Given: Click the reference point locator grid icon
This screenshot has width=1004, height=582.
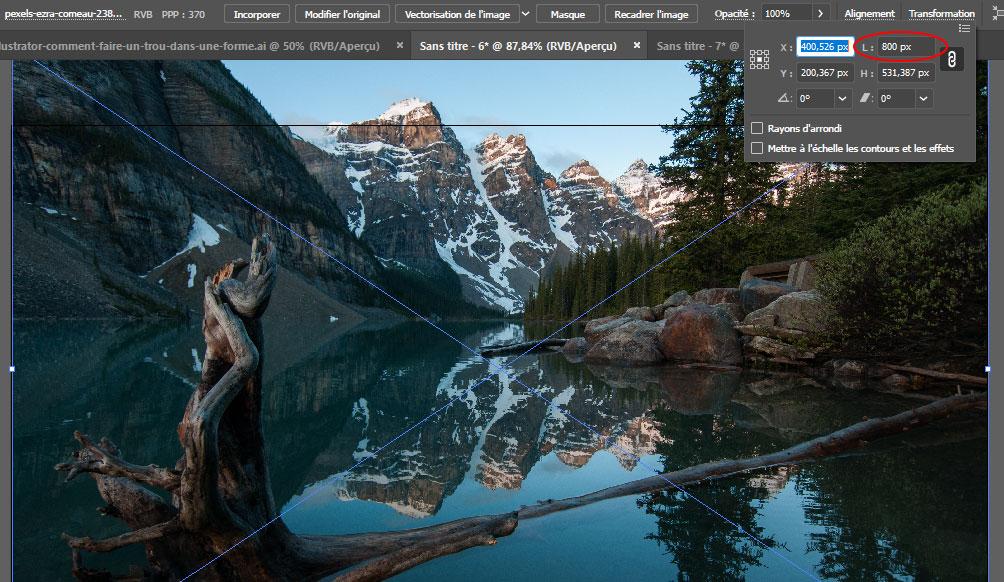Looking at the screenshot, I should click(x=760, y=60).
